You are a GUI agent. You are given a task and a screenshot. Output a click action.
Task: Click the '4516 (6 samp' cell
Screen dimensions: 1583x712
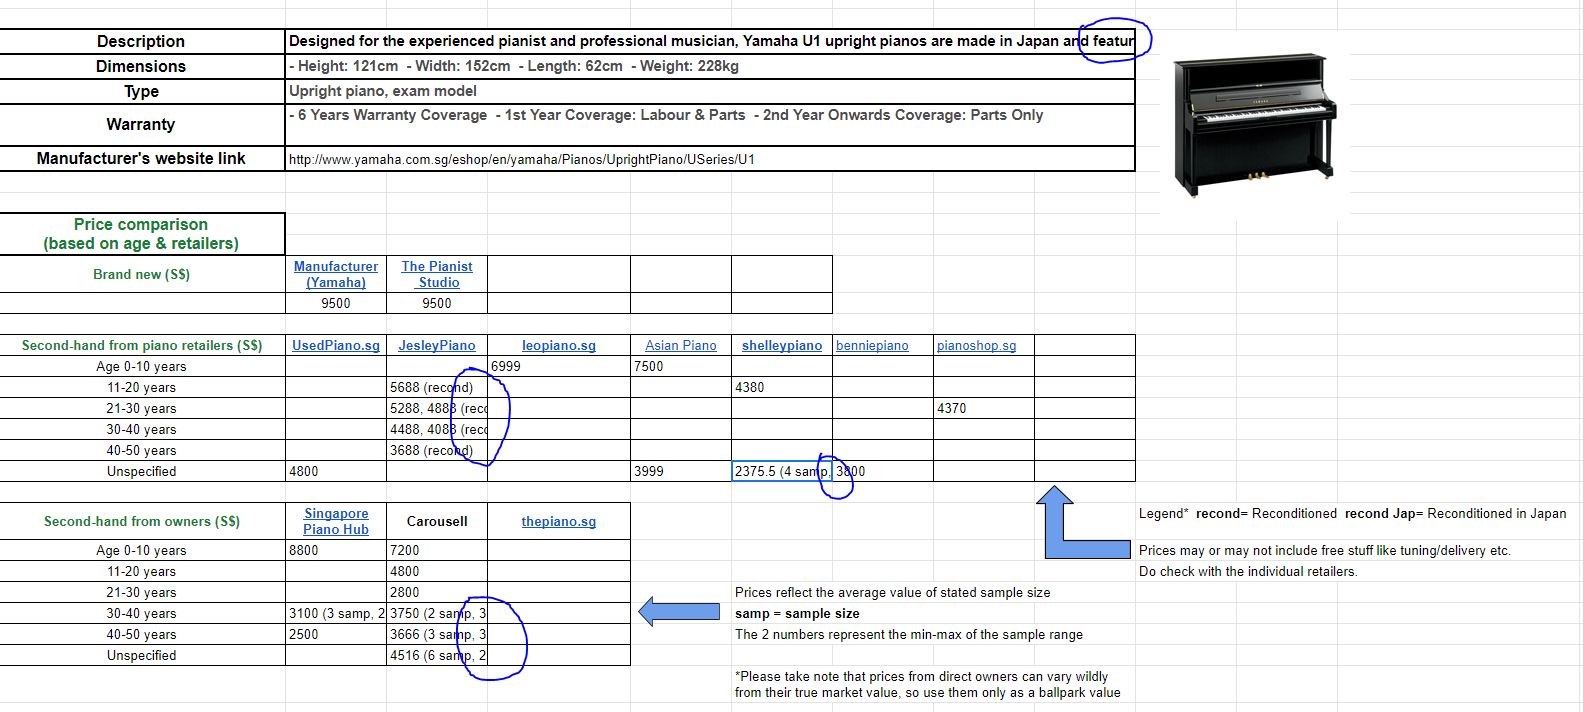(437, 655)
